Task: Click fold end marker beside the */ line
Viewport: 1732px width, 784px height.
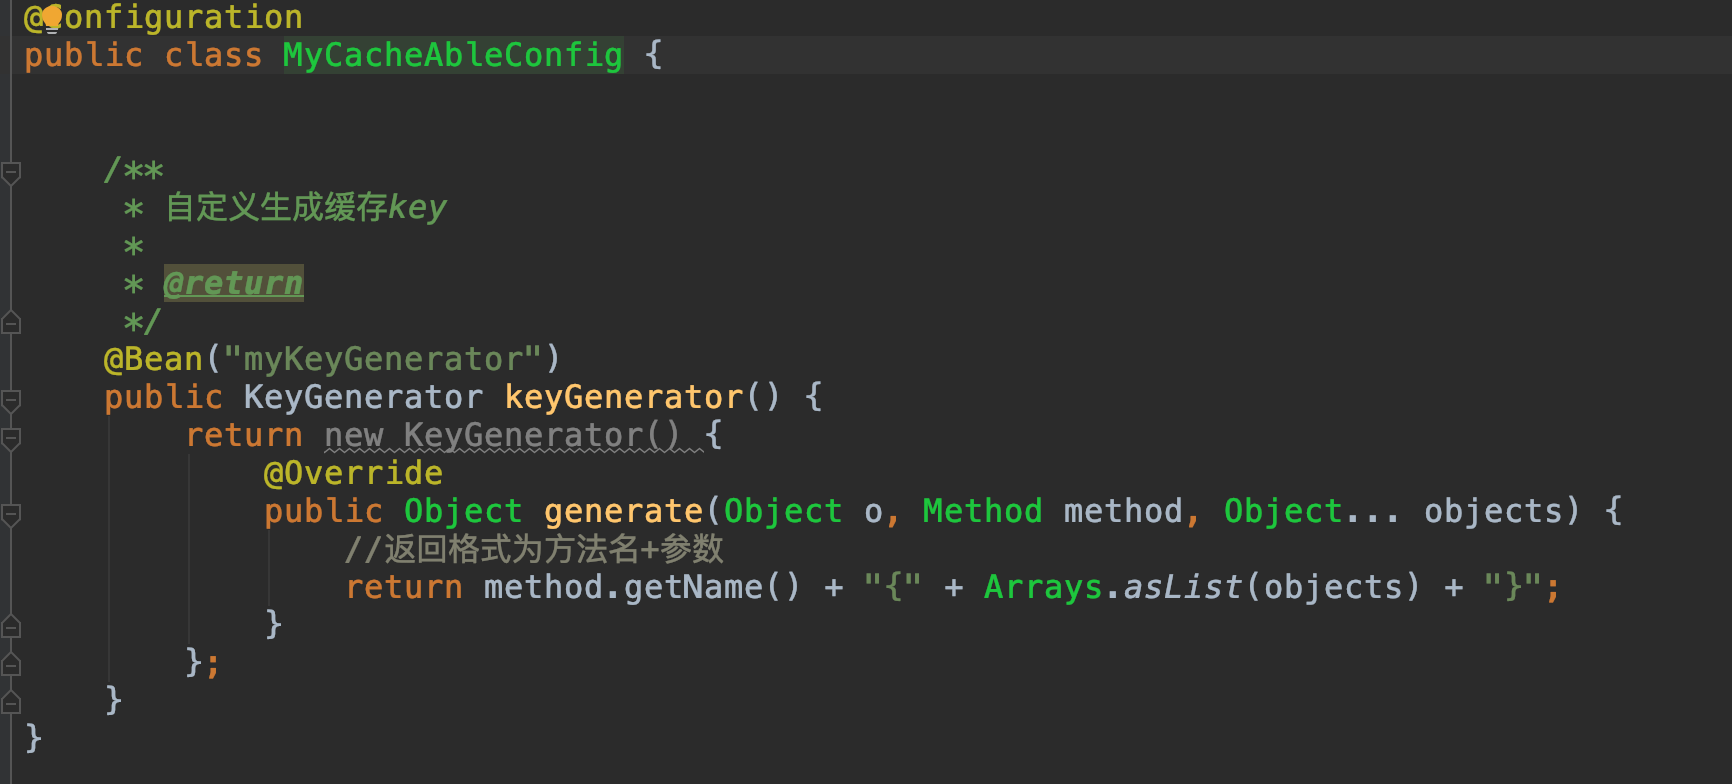Action: [11, 323]
